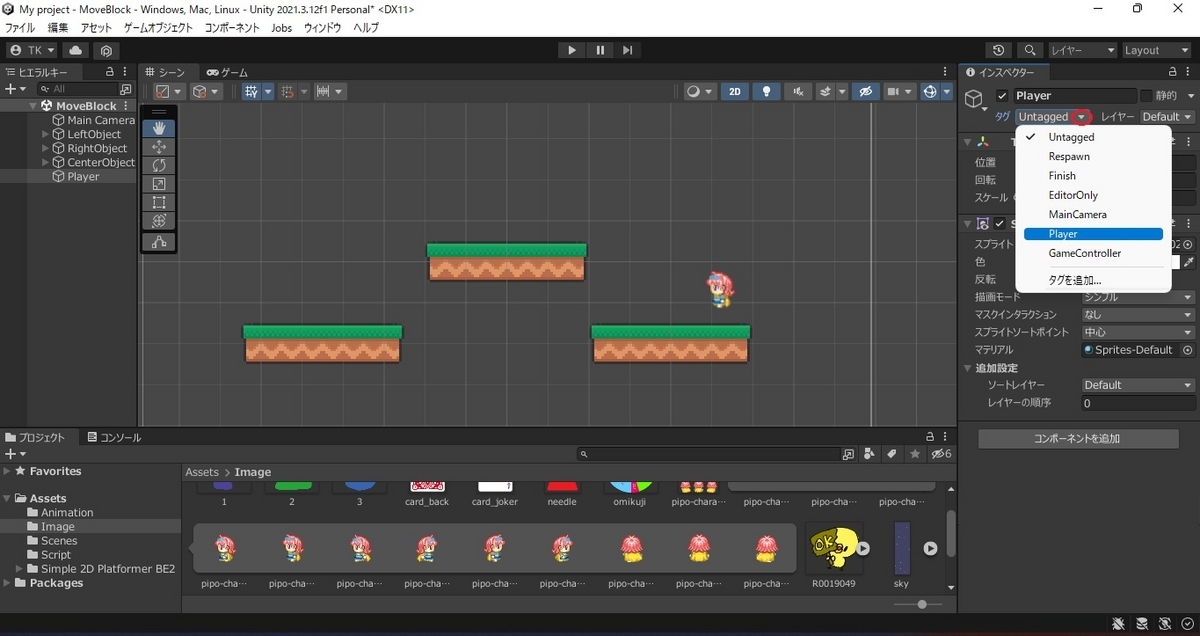
Task: Open the top レイヤー layers dropdown
Action: click(x=1082, y=50)
